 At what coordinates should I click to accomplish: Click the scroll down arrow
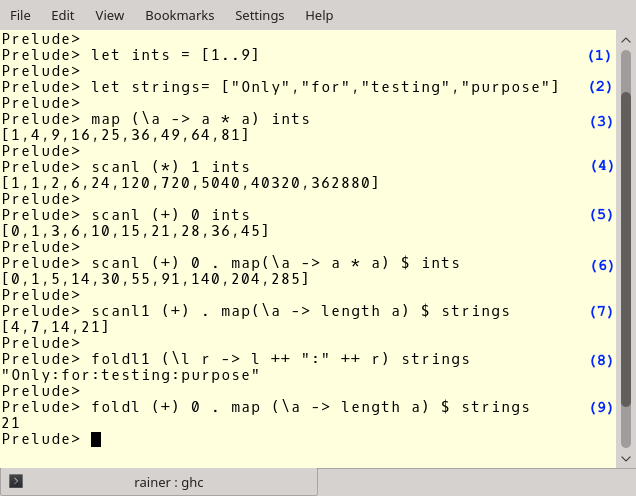tap(626, 459)
